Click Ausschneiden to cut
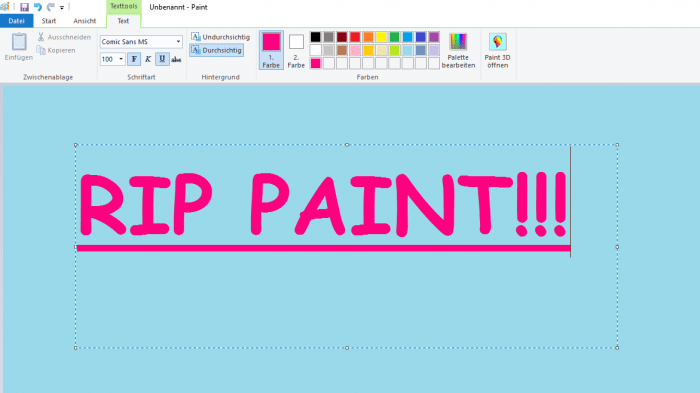The image size is (700, 393). 64,37
